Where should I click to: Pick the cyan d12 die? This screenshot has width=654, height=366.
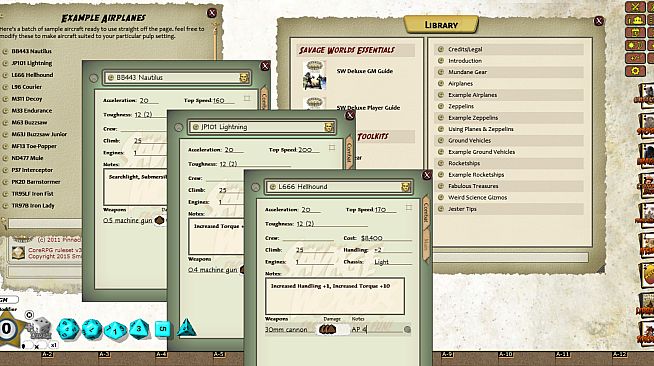click(x=92, y=329)
